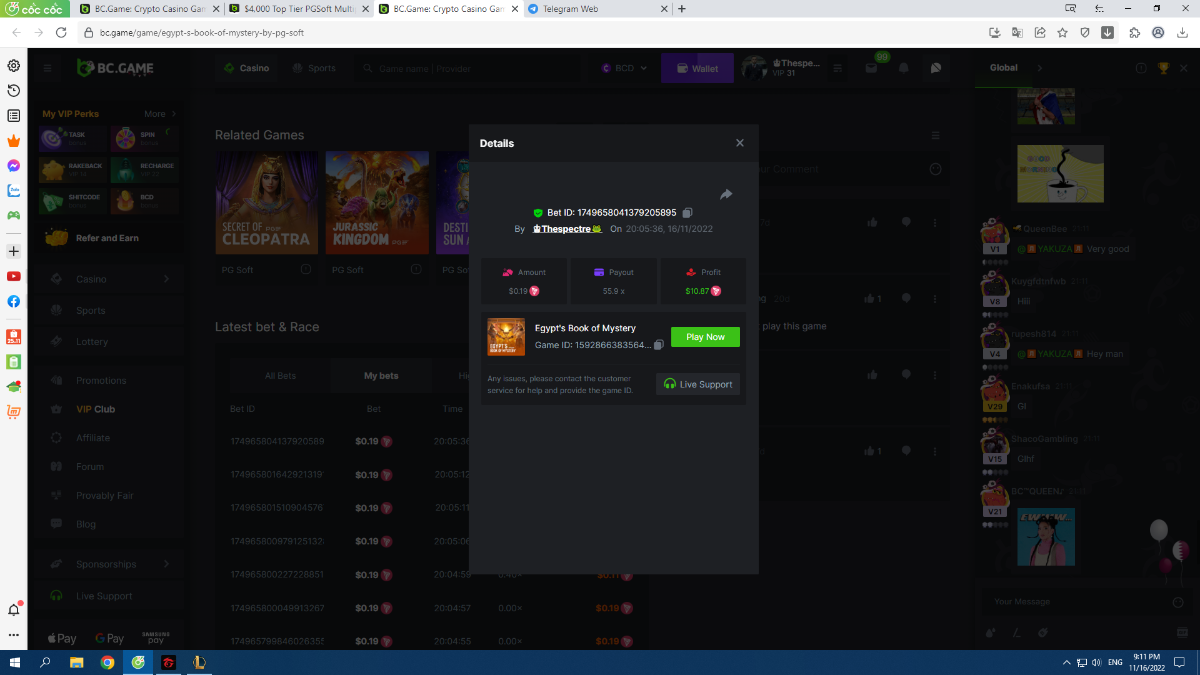Open Live Support from the details dialog
The width and height of the screenshot is (1200, 675).
pyautogui.click(x=698, y=384)
